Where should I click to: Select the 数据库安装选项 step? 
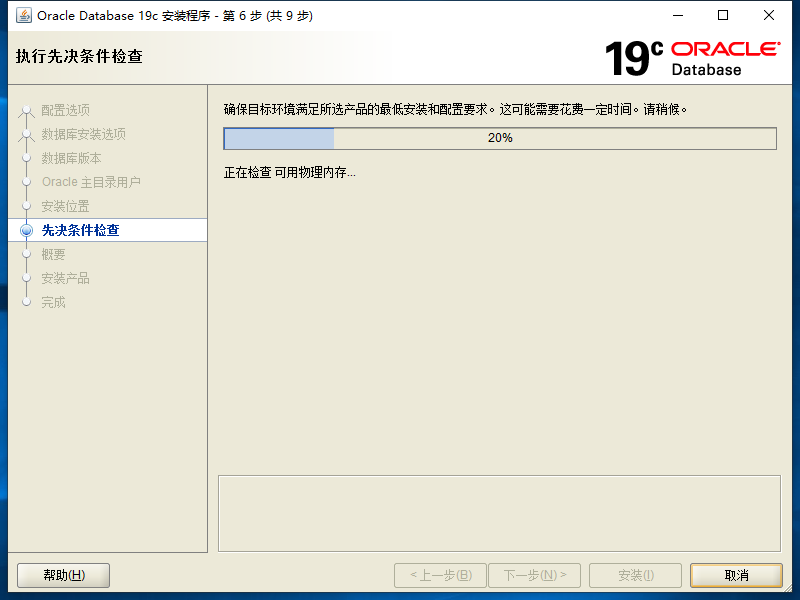tap(83, 134)
